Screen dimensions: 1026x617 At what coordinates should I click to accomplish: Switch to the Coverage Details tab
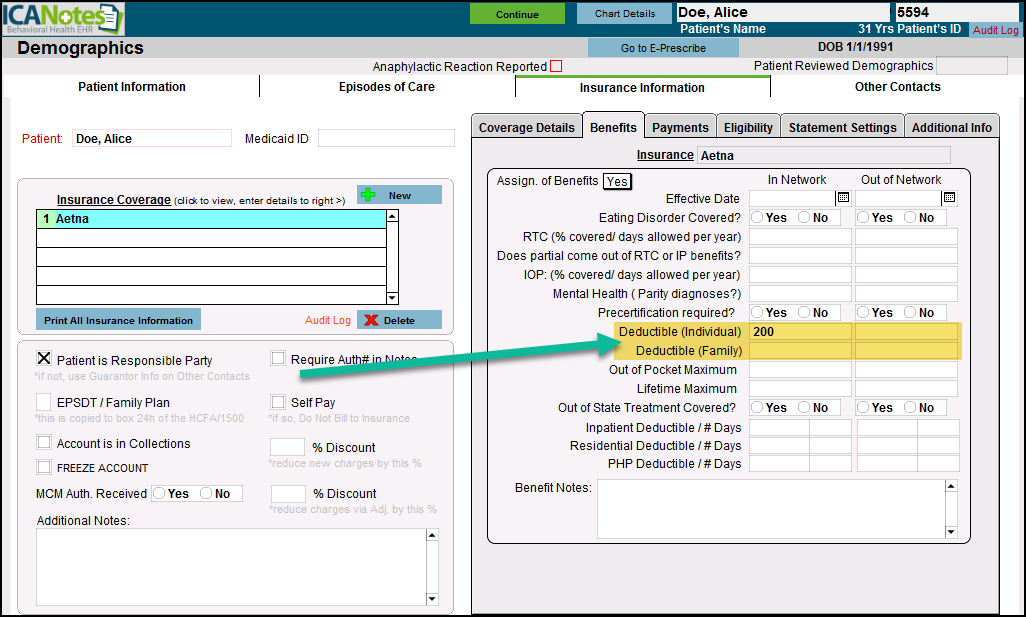coord(527,127)
